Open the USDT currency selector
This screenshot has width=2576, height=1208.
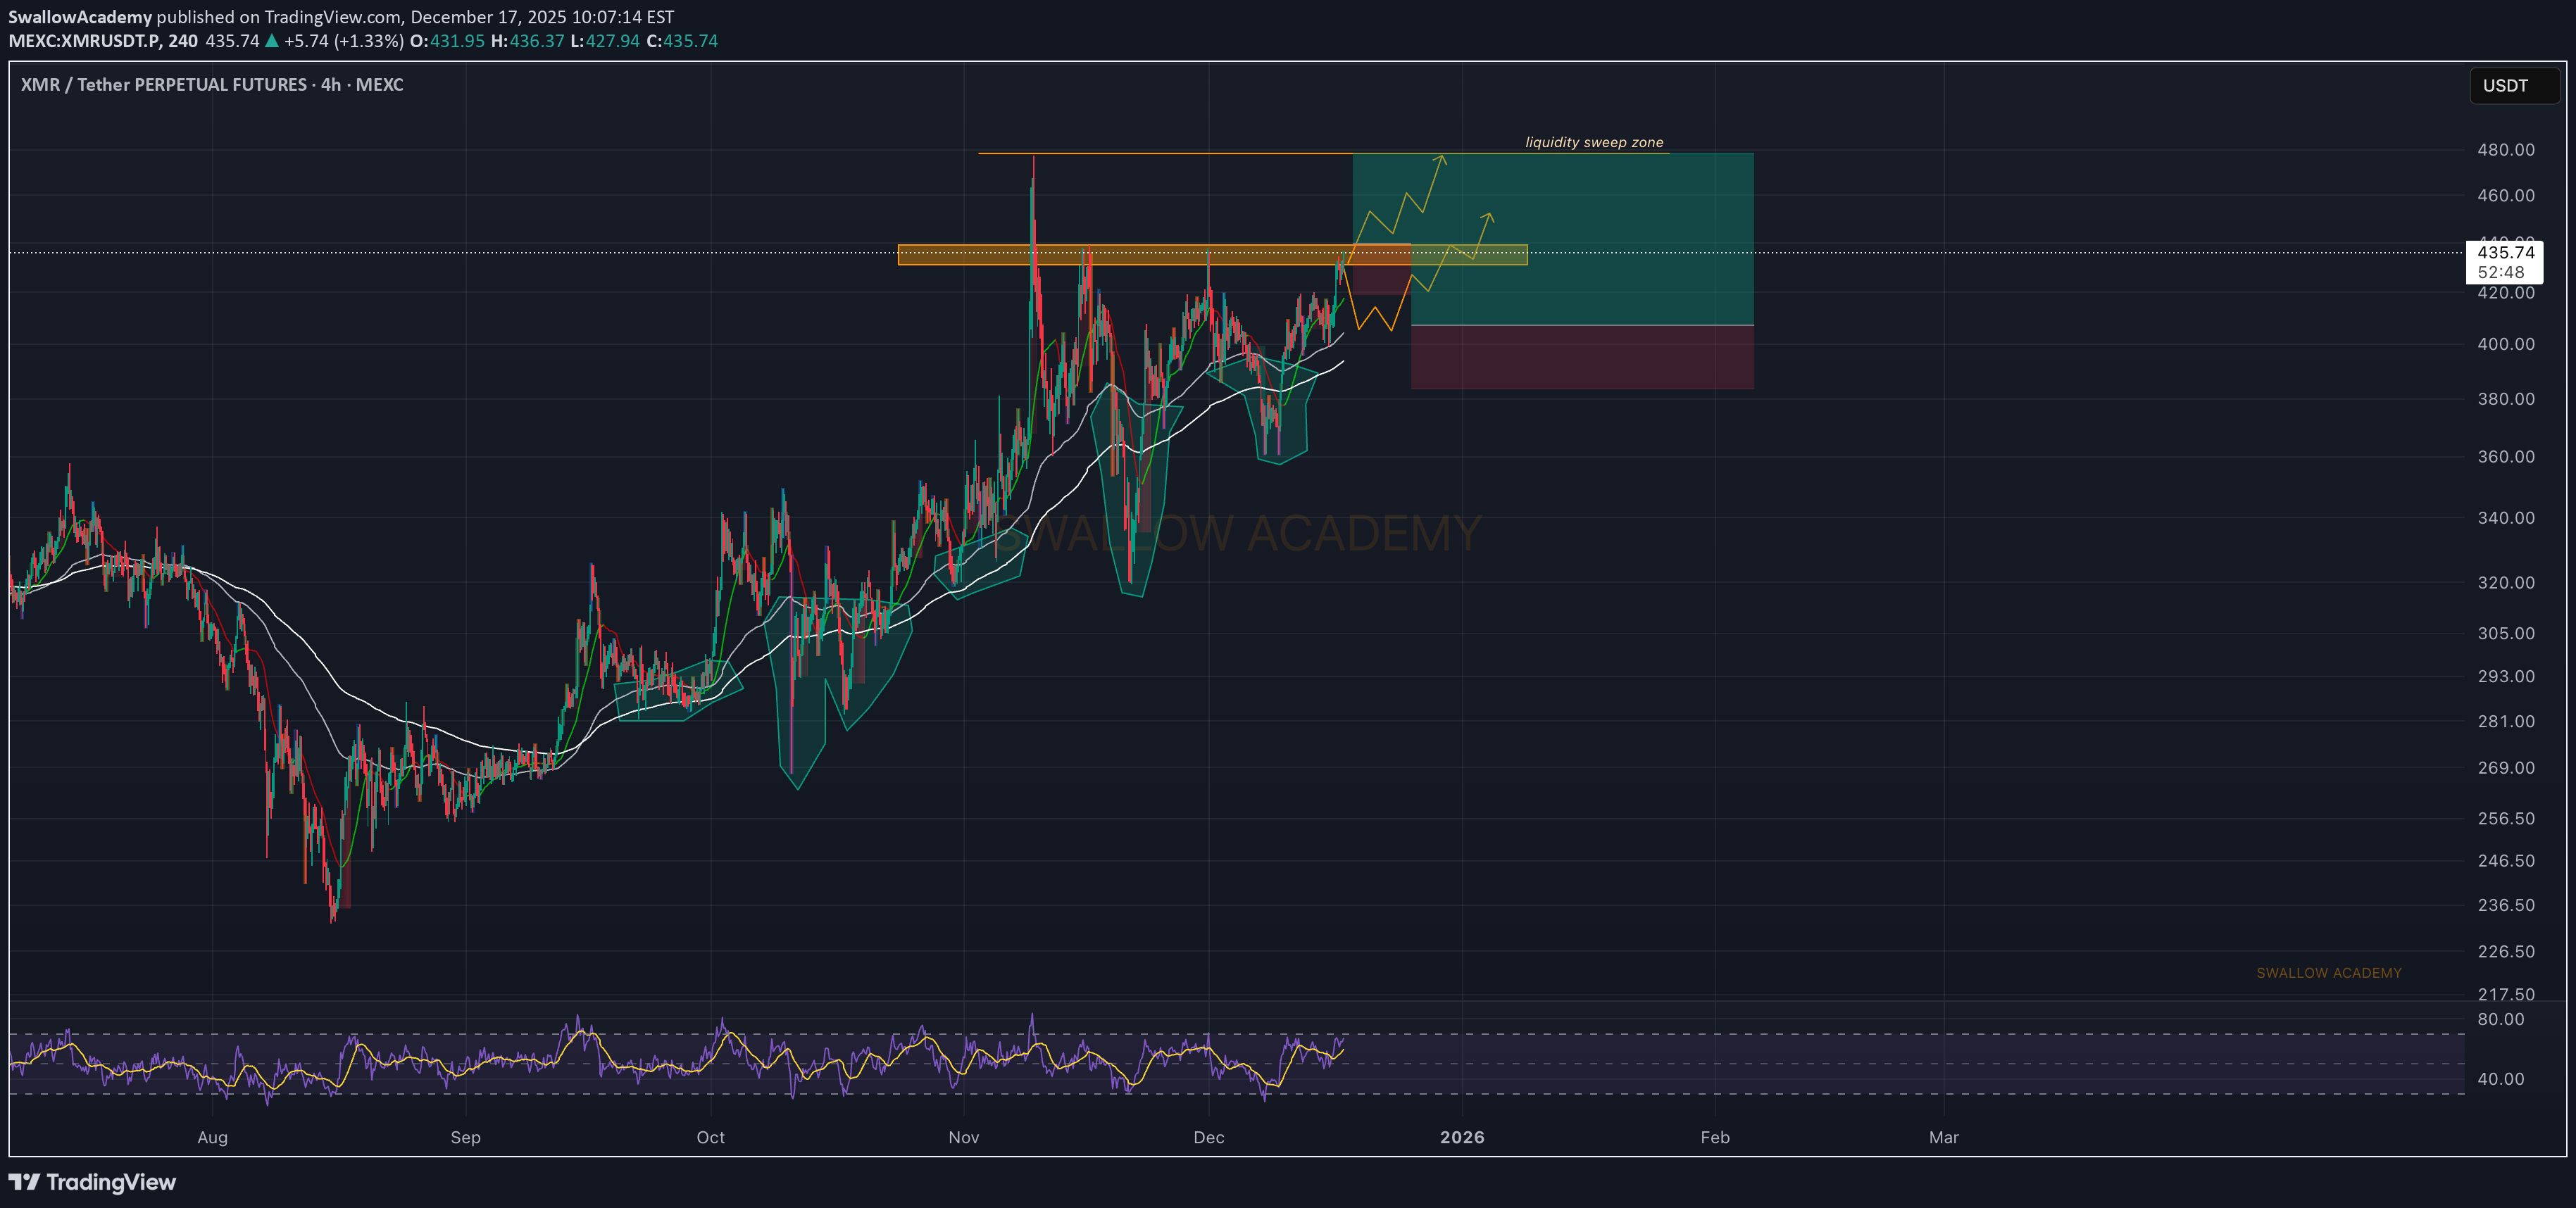pos(2513,86)
